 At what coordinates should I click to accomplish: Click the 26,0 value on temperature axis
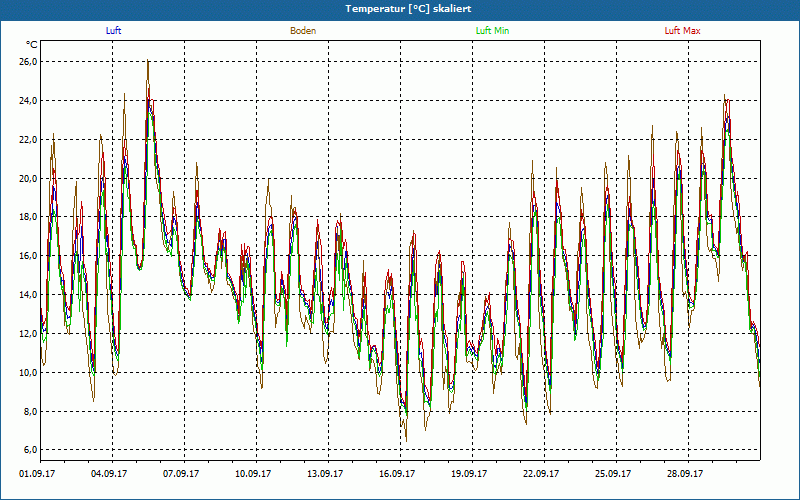(x=27, y=62)
